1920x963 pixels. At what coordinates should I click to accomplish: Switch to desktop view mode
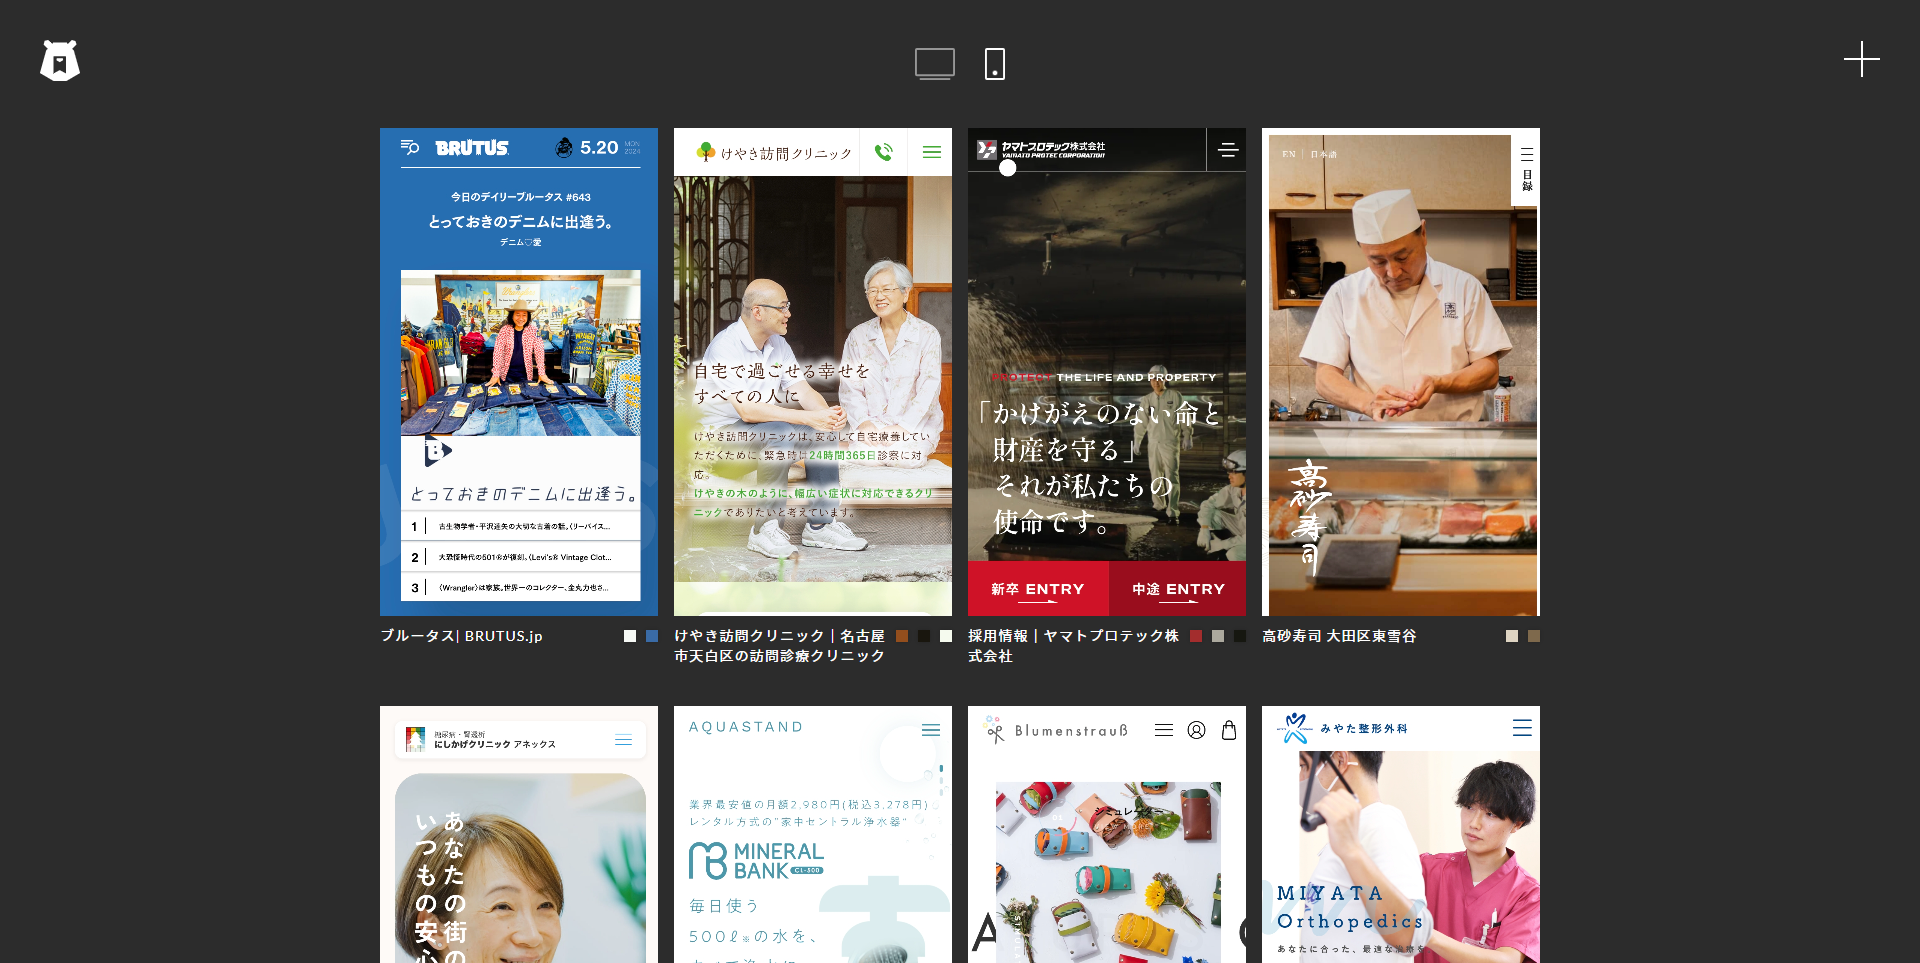click(x=934, y=64)
